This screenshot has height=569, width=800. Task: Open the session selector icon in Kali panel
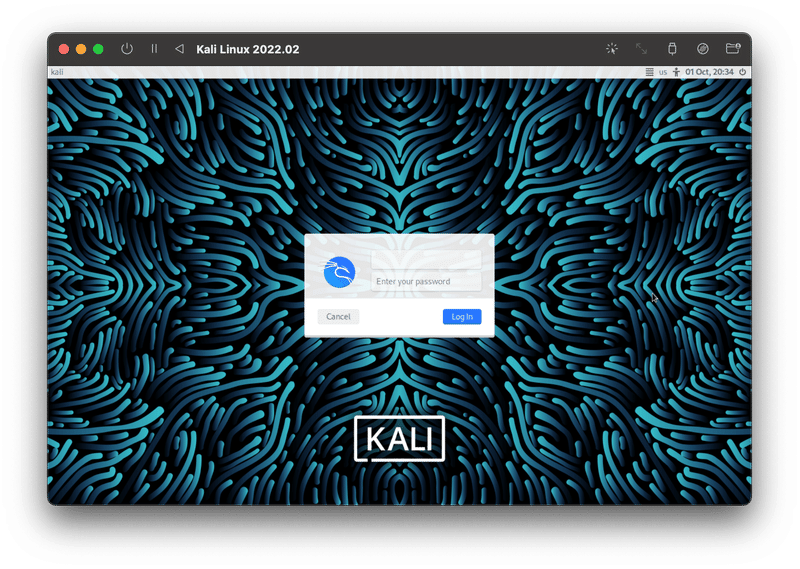[x=649, y=72]
